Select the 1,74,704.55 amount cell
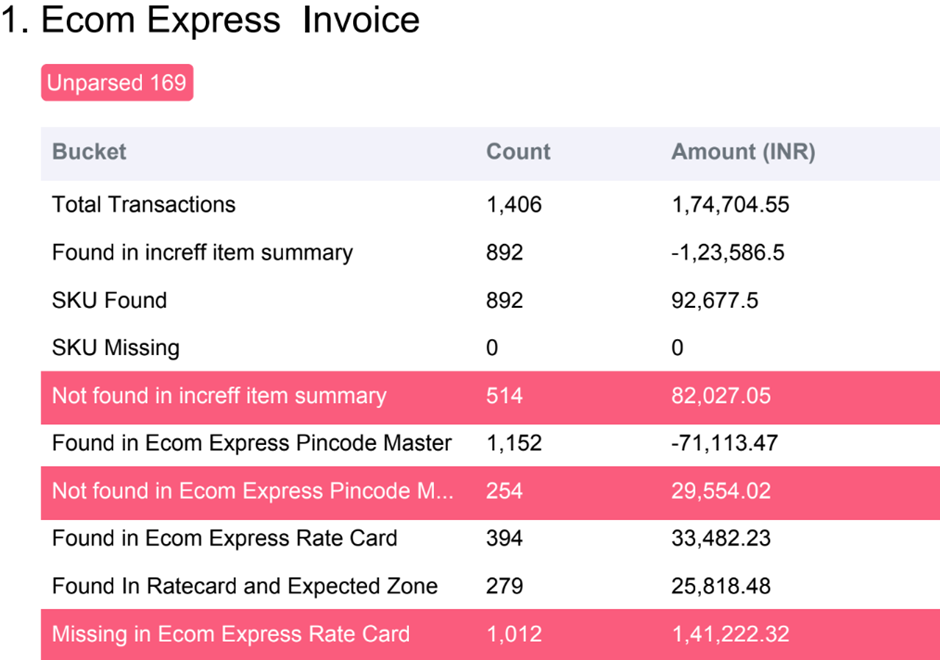This screenshot has width=940, height=660. [730, 205]
